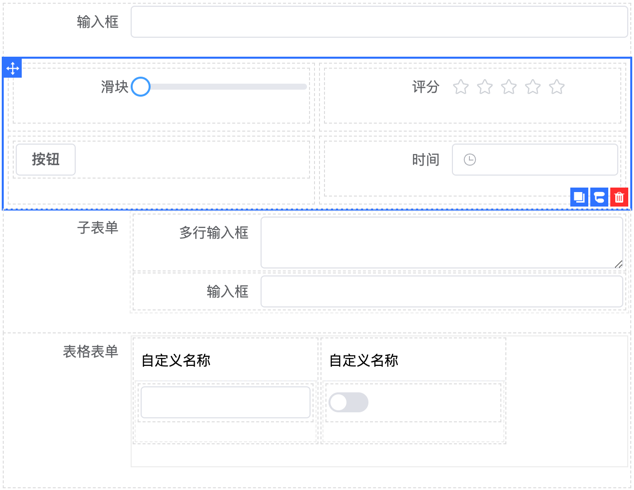The image size is (634, 490).
Task: Click the 子表单 label
Action: pyautogui.click(x=97, y=228)
